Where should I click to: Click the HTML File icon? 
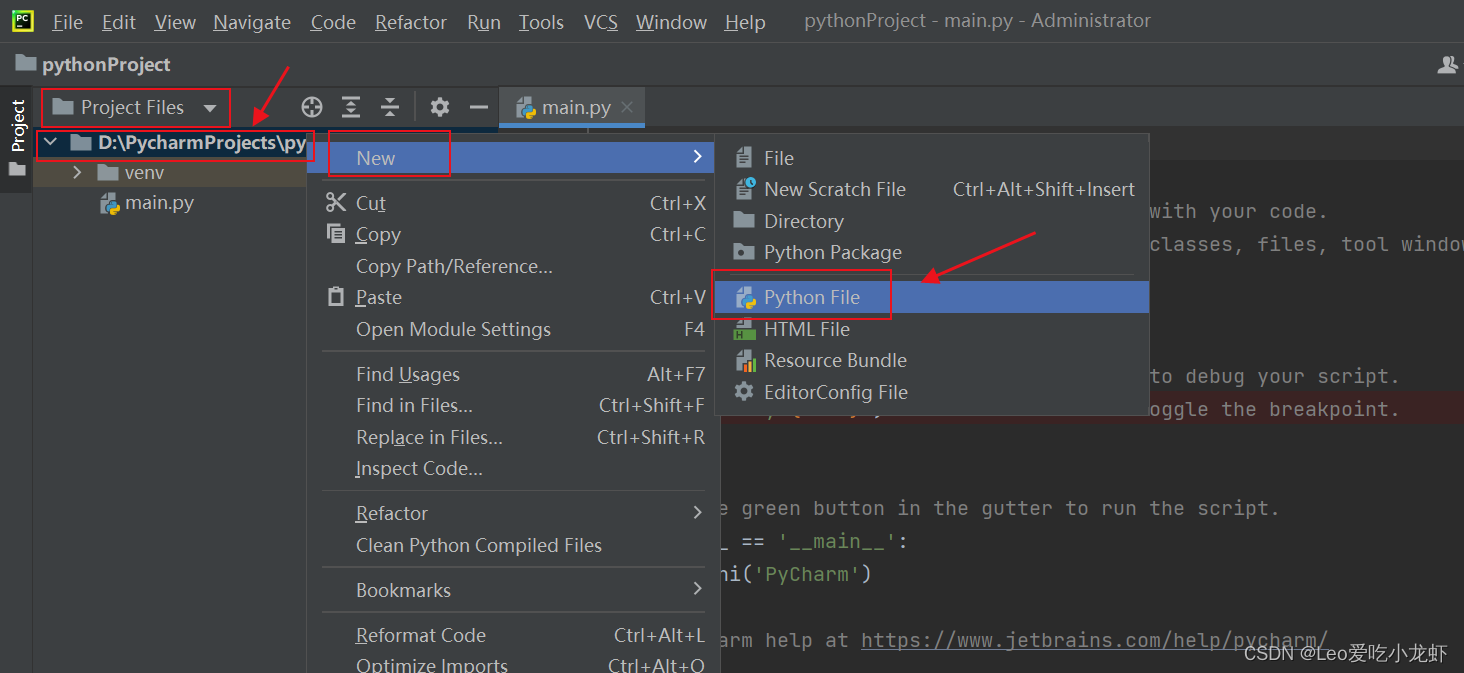[745, 329]
